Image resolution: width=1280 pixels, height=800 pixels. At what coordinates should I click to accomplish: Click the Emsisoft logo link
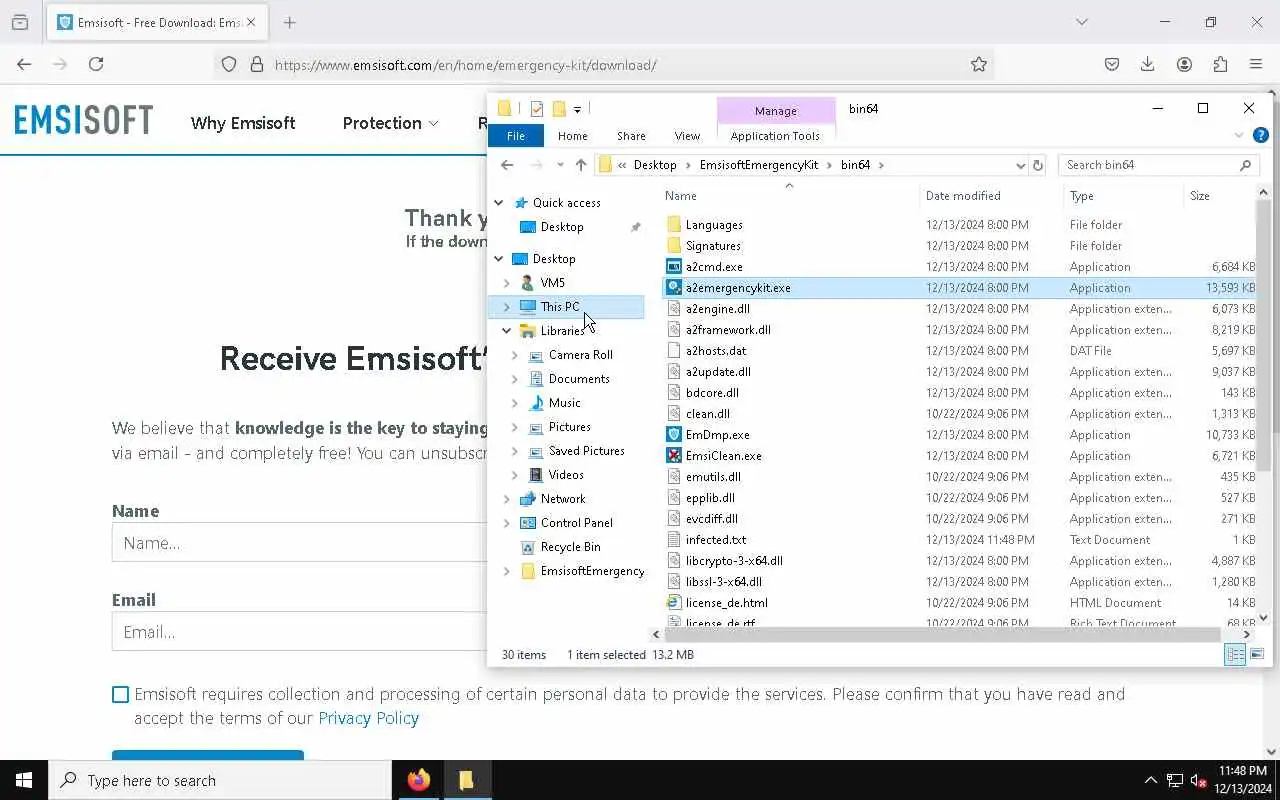84,120
